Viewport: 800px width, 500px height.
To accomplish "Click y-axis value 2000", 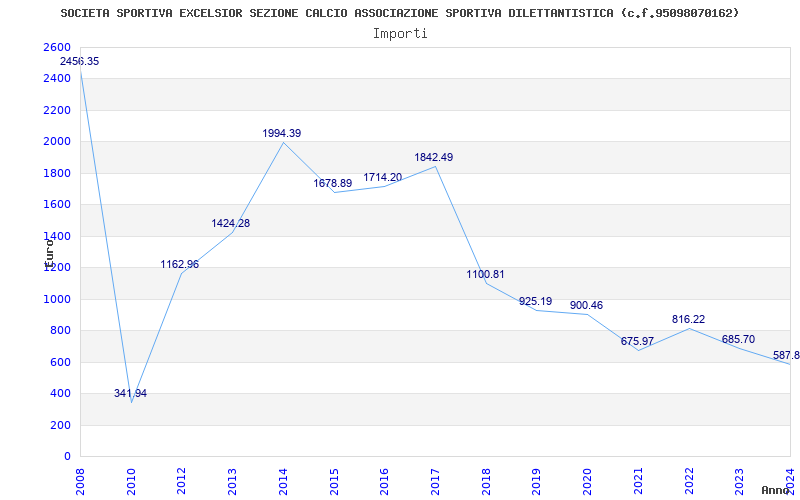I will click(x=57, y=142).
